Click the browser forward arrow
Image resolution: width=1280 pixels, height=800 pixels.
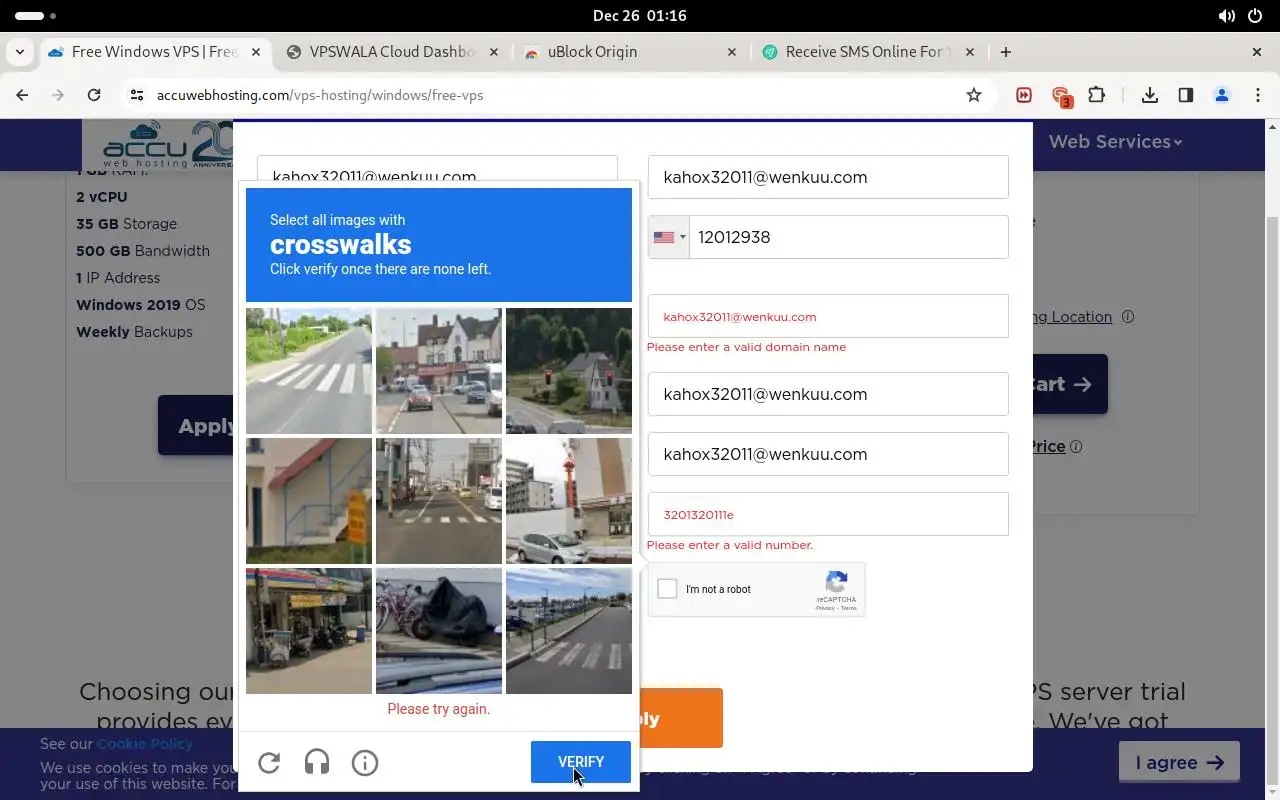[58, 95]
